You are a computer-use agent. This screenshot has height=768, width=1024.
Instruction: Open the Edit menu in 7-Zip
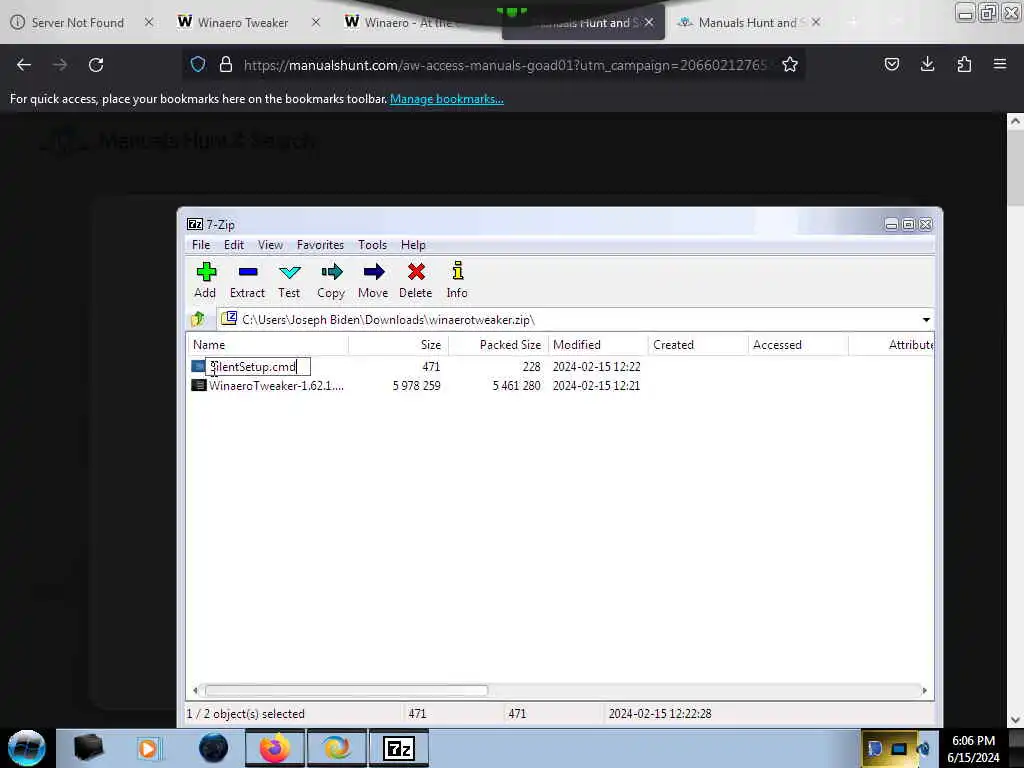click(234, 245)
